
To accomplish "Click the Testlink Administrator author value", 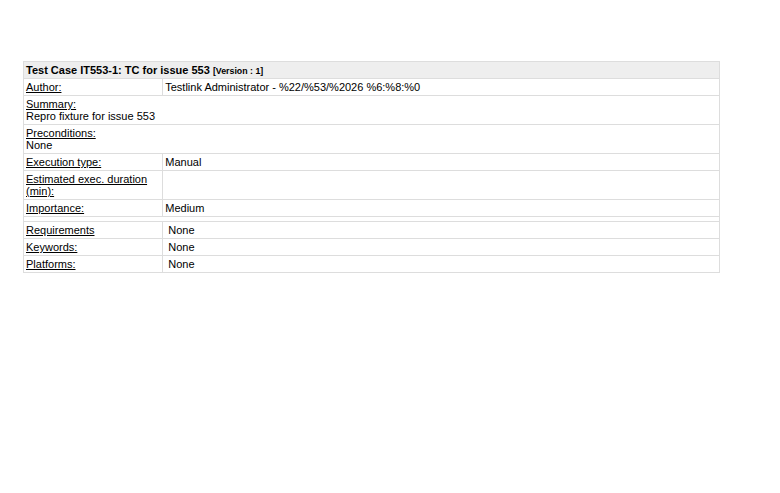I will point(292,87).
